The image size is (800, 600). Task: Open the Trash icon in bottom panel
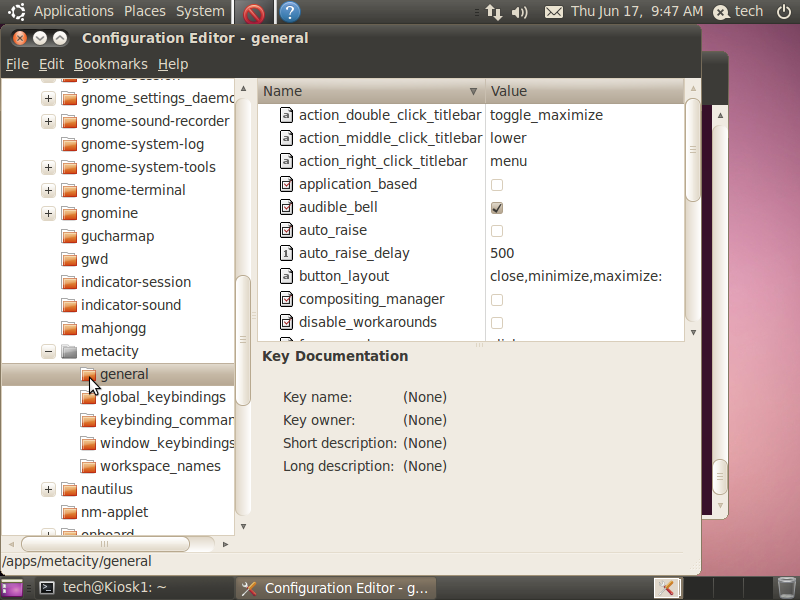point(786,588)
